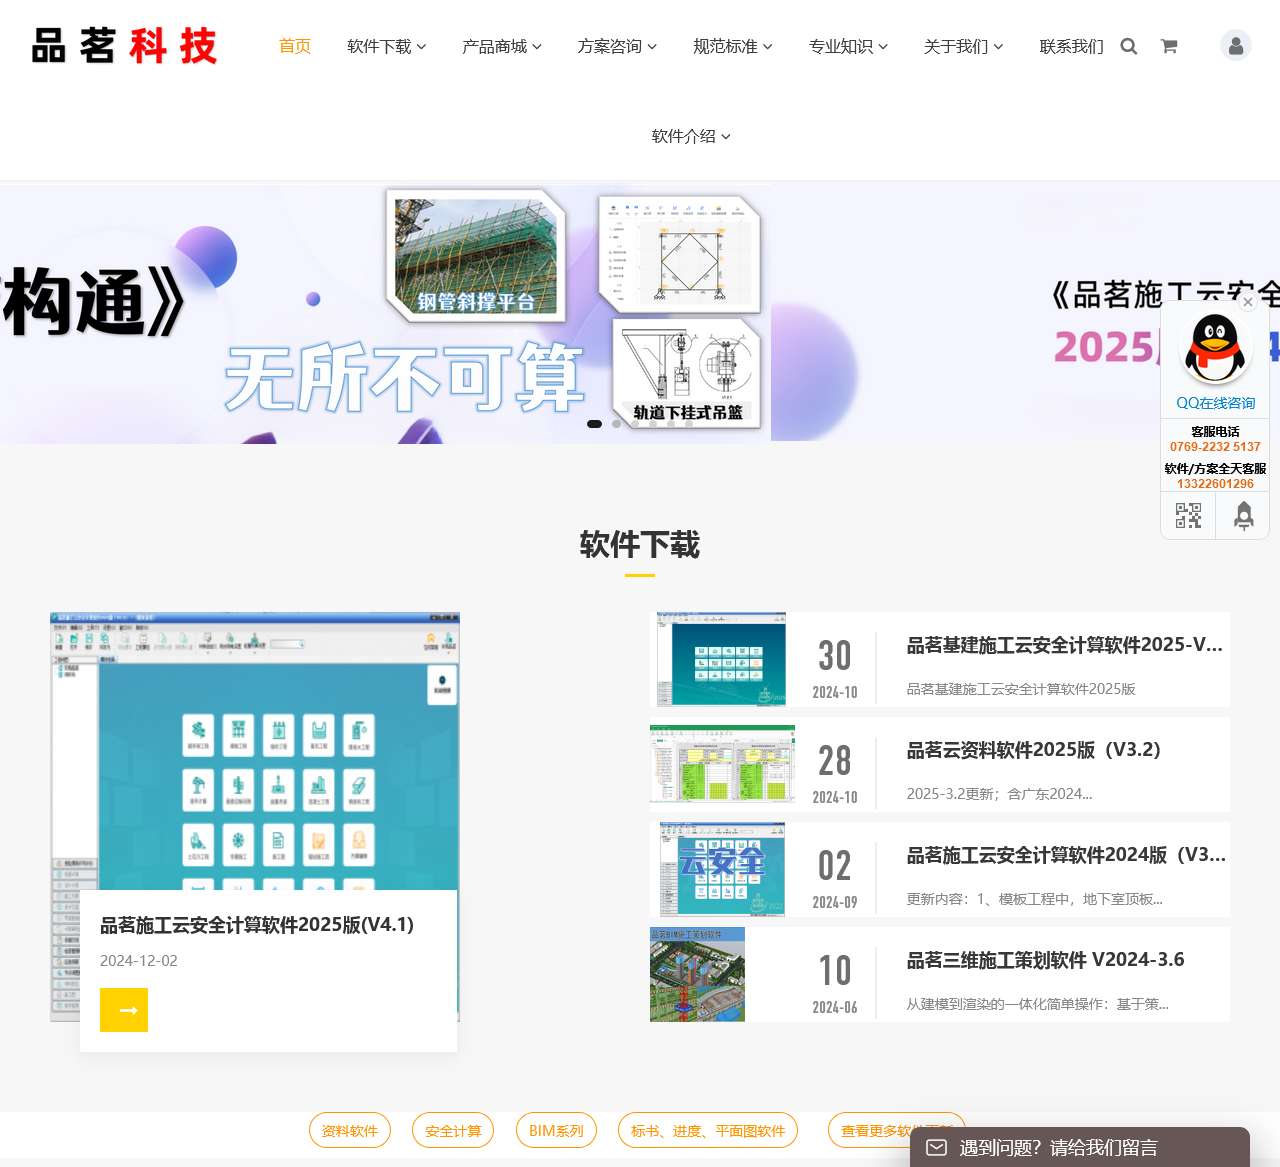Select the 安全计算 category tab

click(x=453, y=1131)
